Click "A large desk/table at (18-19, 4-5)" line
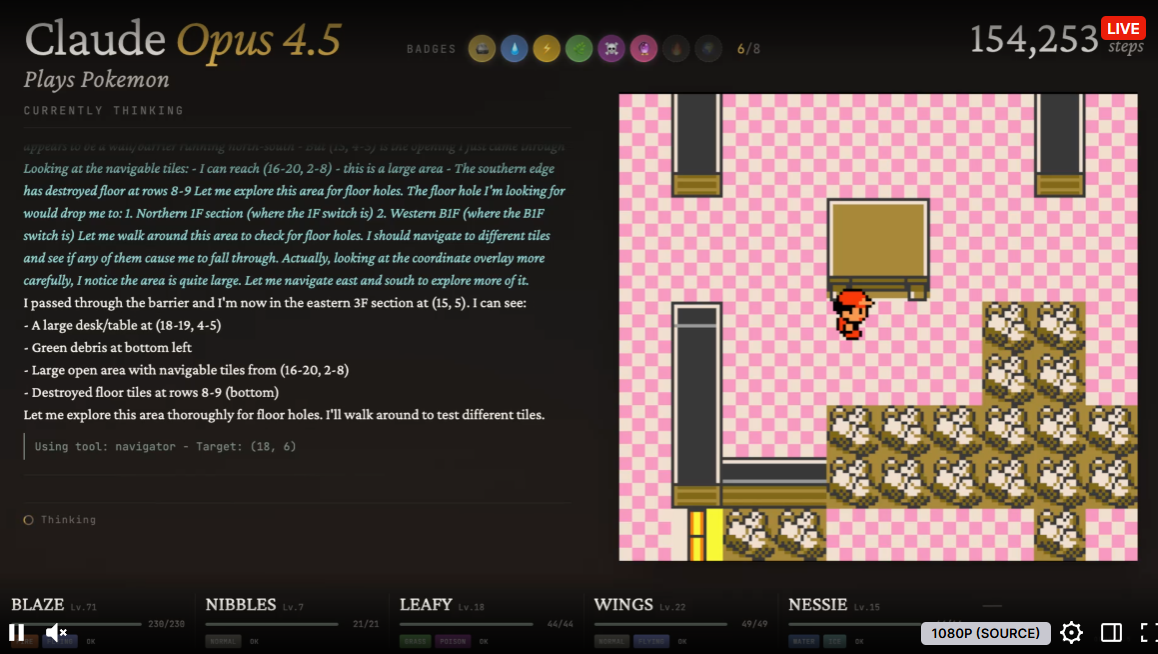1158x654 pixels. 122,326
